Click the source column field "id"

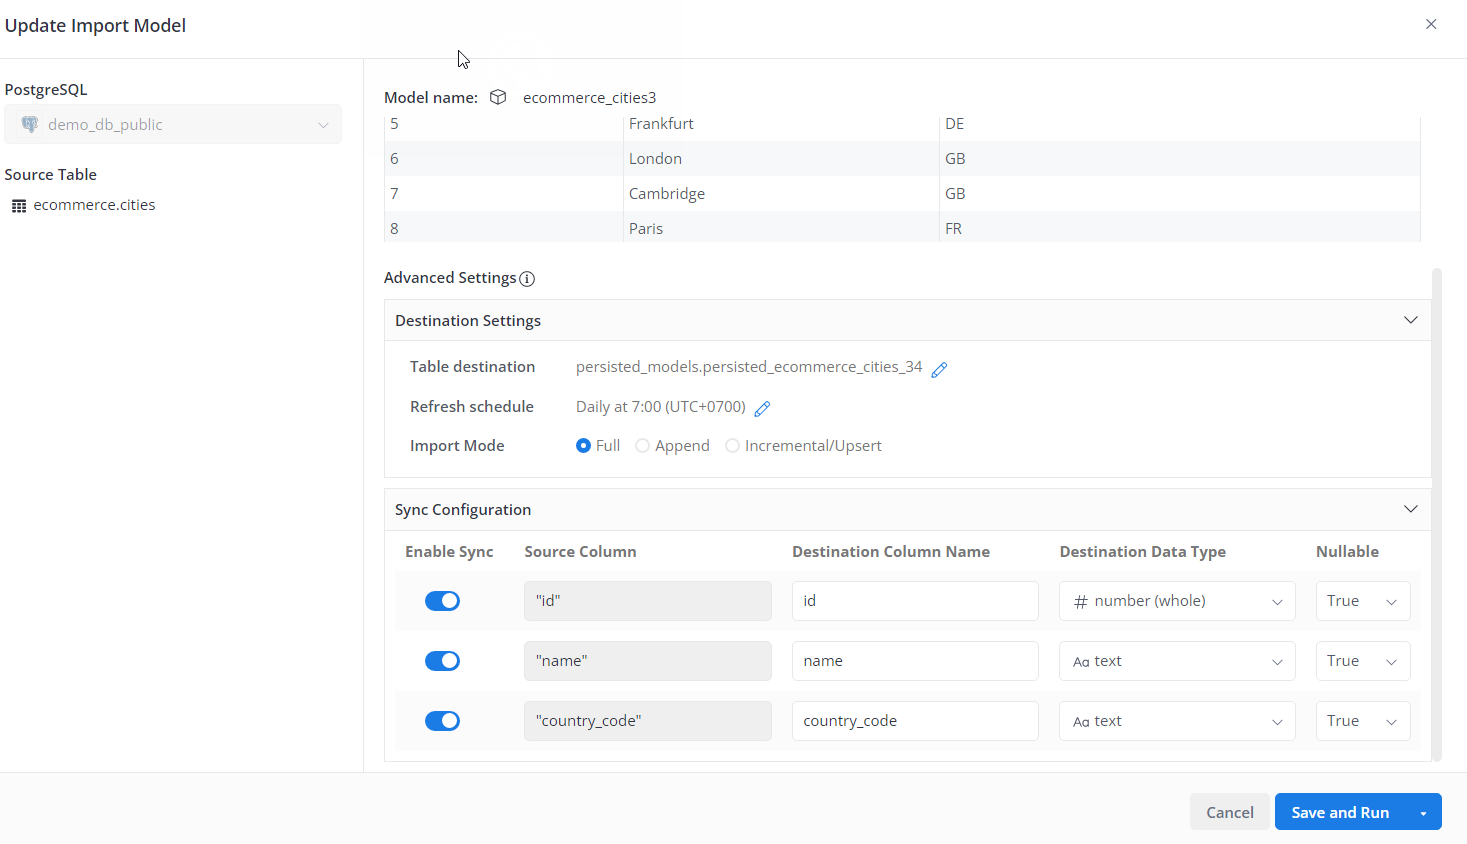pos(648,601)
